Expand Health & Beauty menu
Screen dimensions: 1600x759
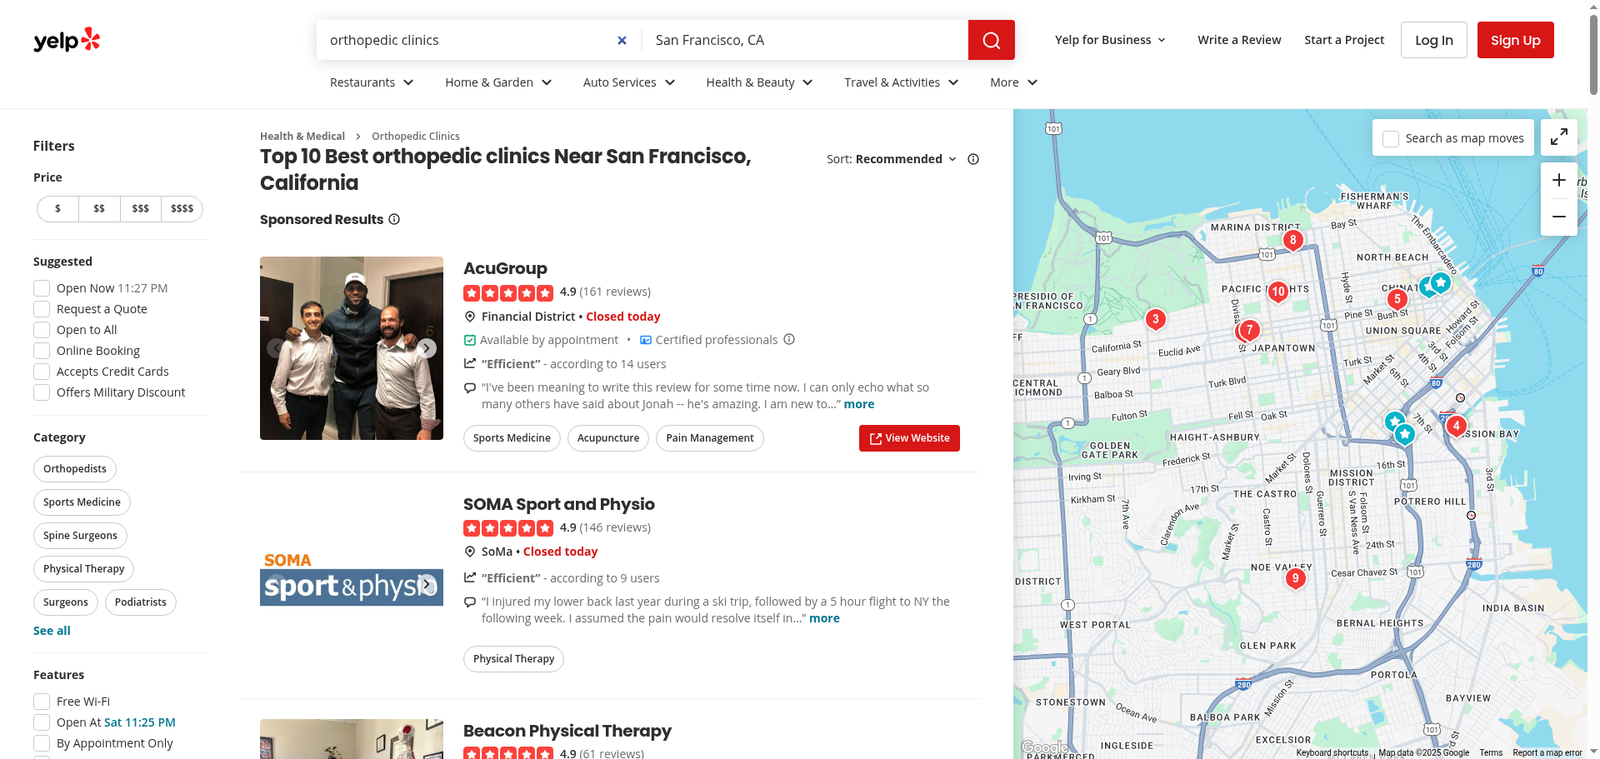pyautogui.click(x=759, y=82)
